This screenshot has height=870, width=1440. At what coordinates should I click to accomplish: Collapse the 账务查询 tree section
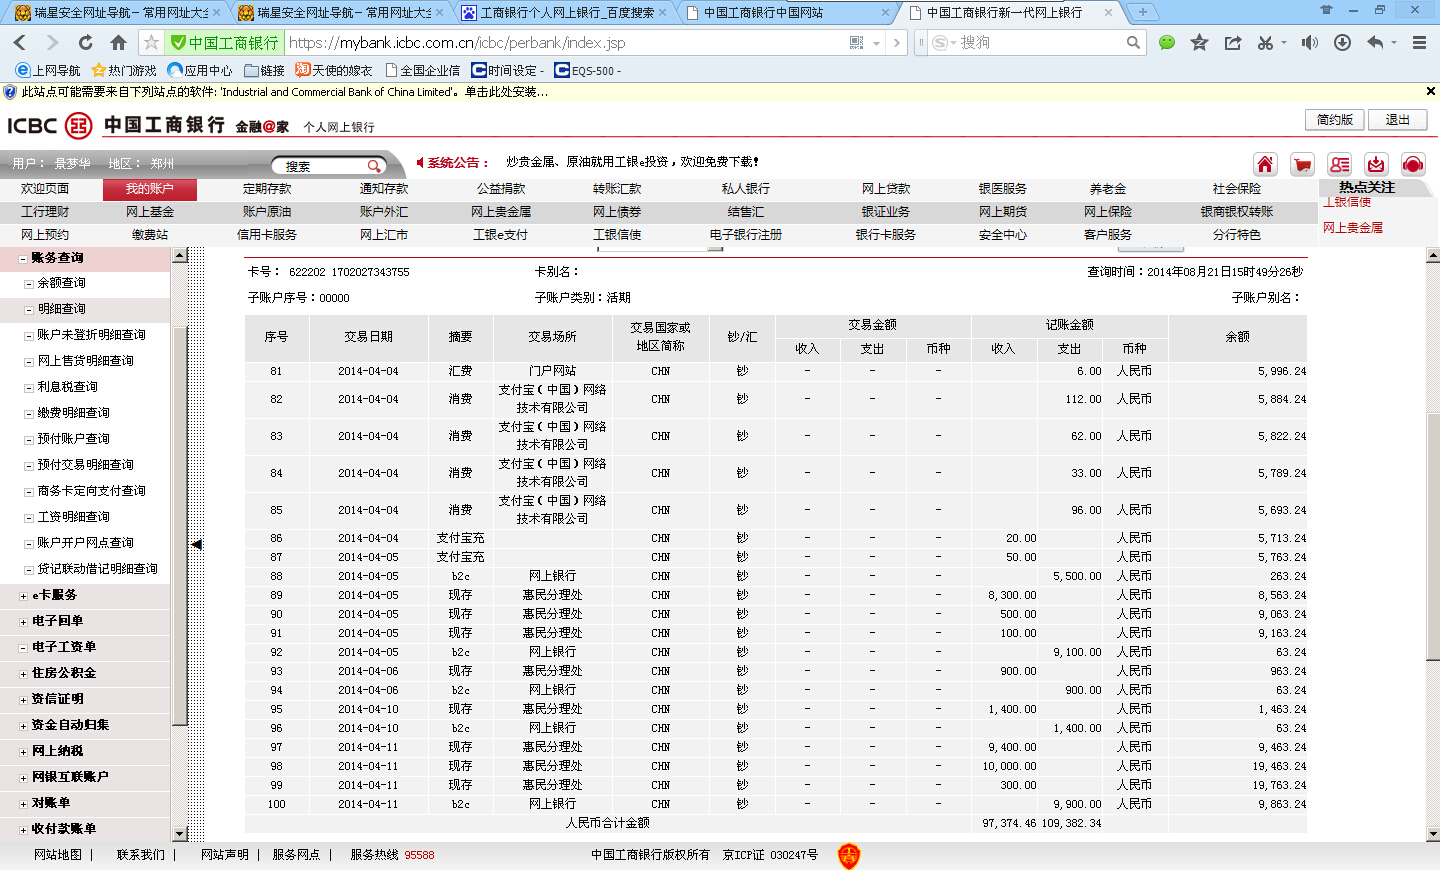click(x=23, y=258)
